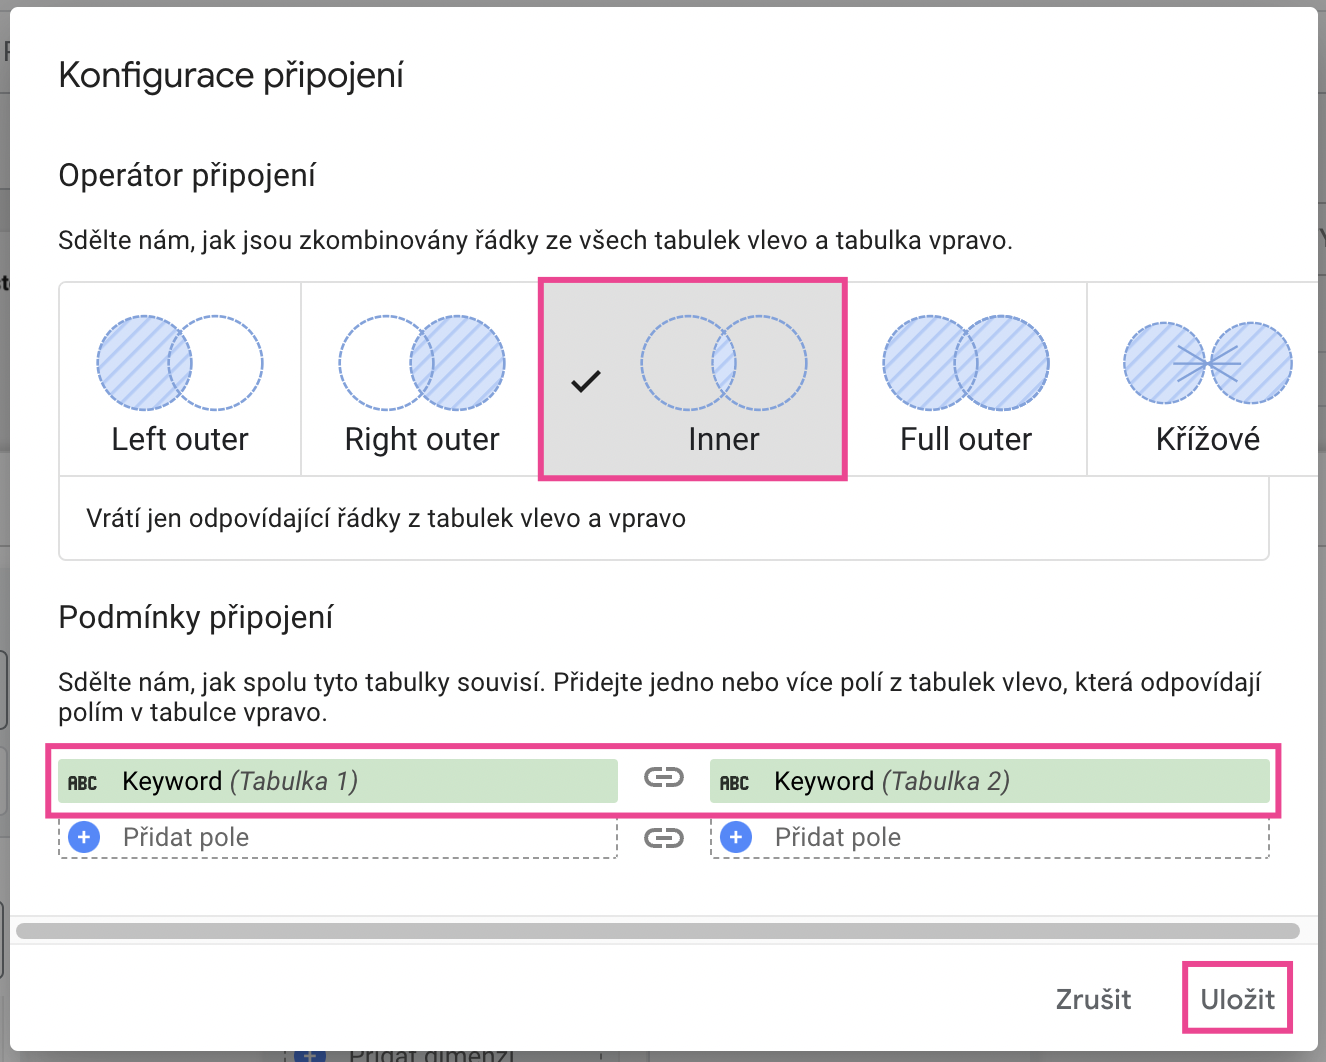Open the Keyword (Tabulka 1) field chip
This screenshot has width=1326, height=1062.
pyautogui.click(x=338, y=781)
